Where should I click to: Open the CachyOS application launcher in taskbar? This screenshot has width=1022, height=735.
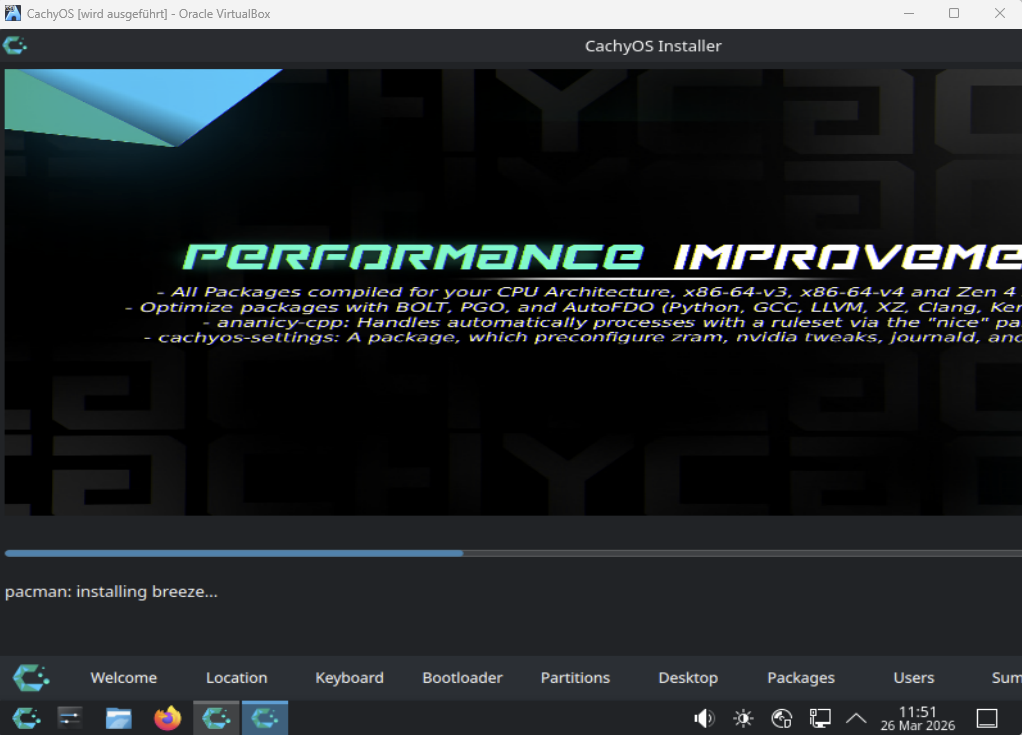click(27, 718)
